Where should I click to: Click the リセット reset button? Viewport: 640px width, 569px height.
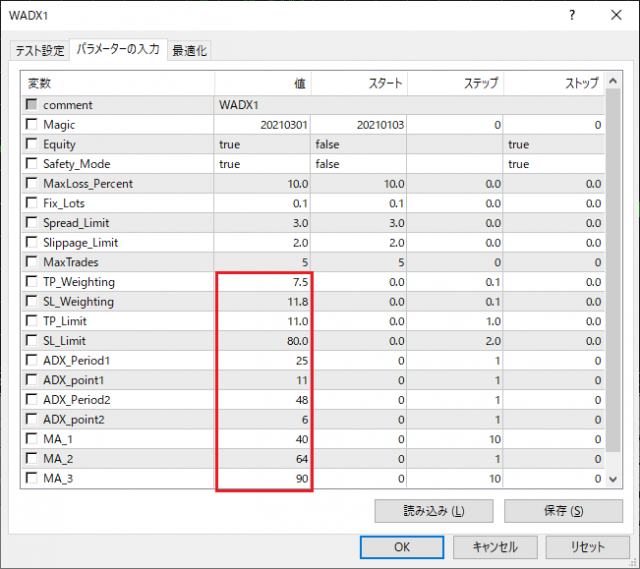[588, 547]
